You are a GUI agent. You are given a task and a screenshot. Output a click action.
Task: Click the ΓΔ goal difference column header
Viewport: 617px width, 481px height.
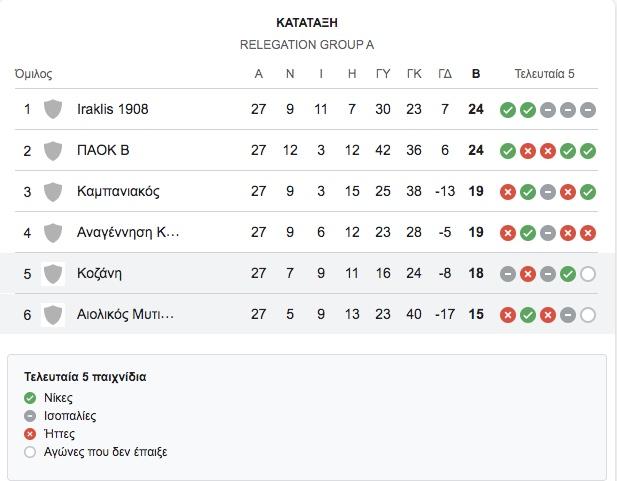coord(445,74)
